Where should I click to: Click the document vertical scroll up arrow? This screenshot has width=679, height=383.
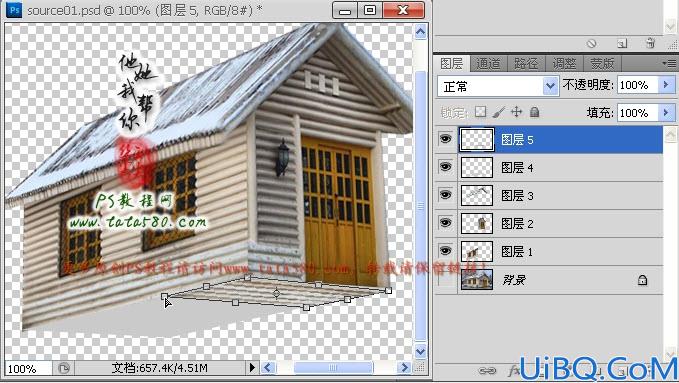click(x=420, y=32)
